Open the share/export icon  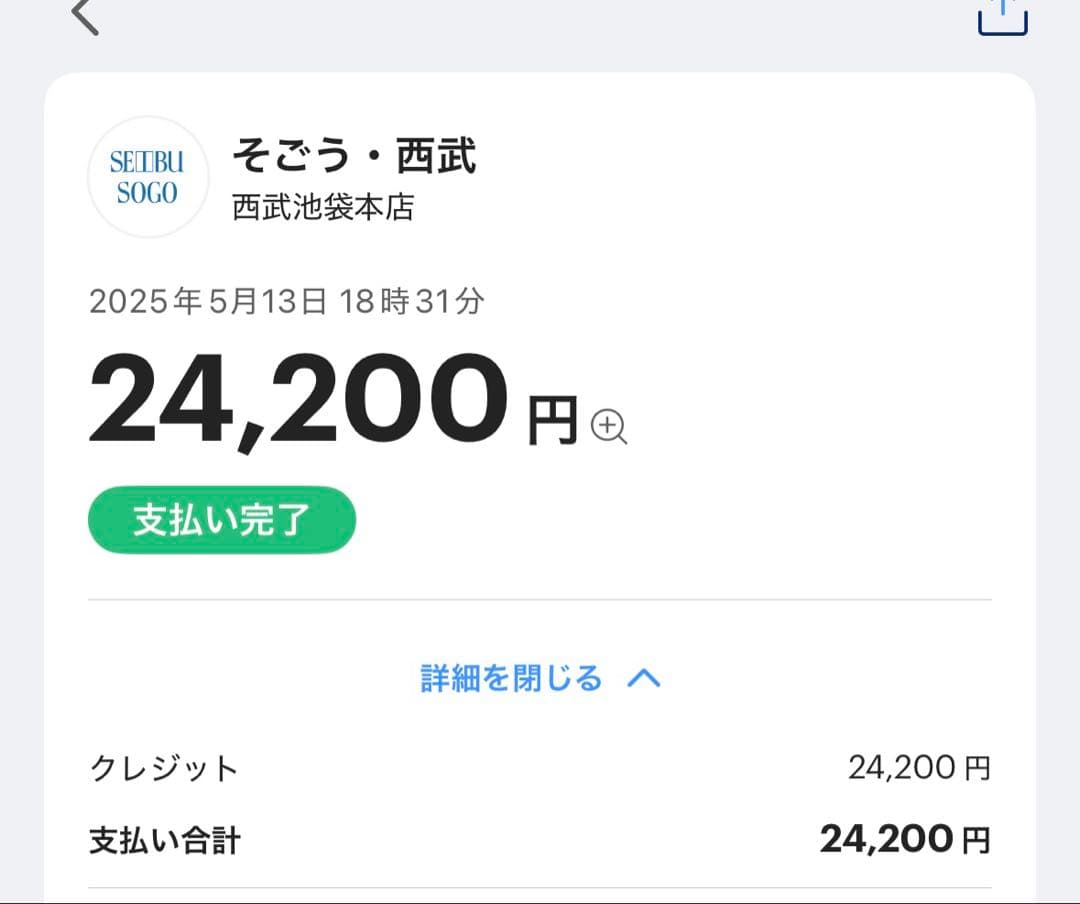pyautogui.click(x=1002, y=14)
